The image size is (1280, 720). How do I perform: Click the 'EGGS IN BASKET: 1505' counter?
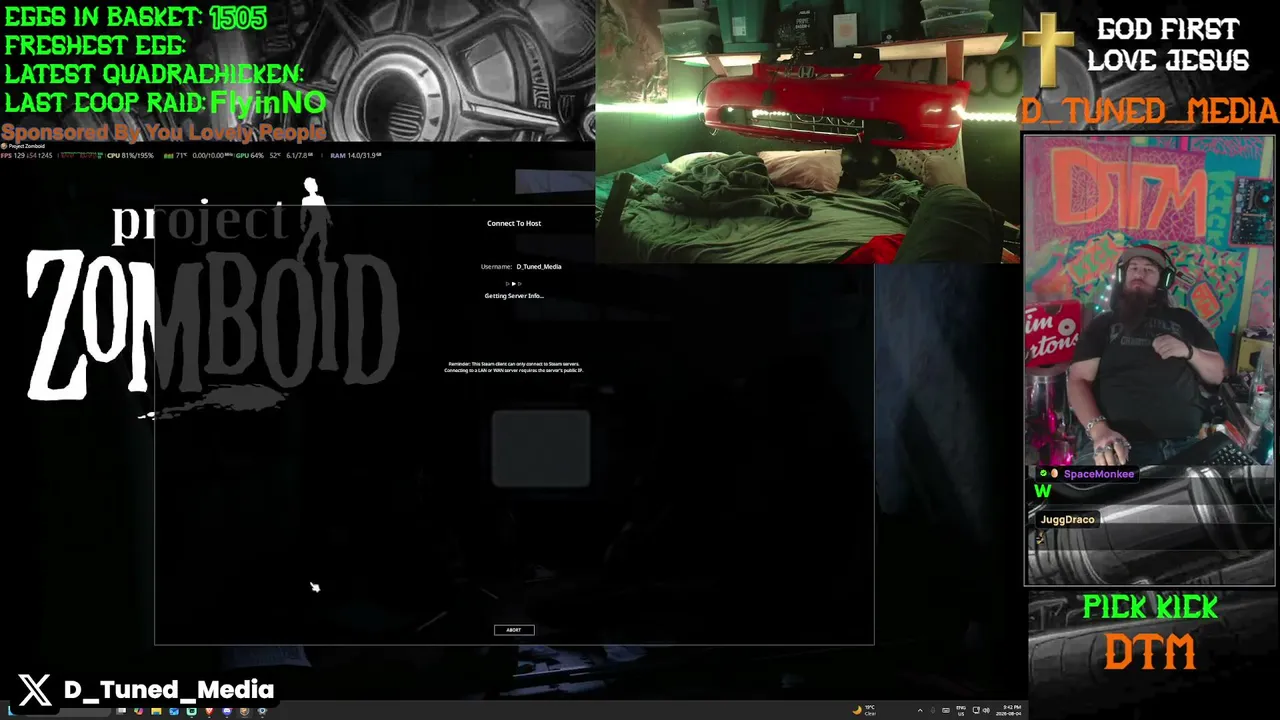tap(136, 18)
